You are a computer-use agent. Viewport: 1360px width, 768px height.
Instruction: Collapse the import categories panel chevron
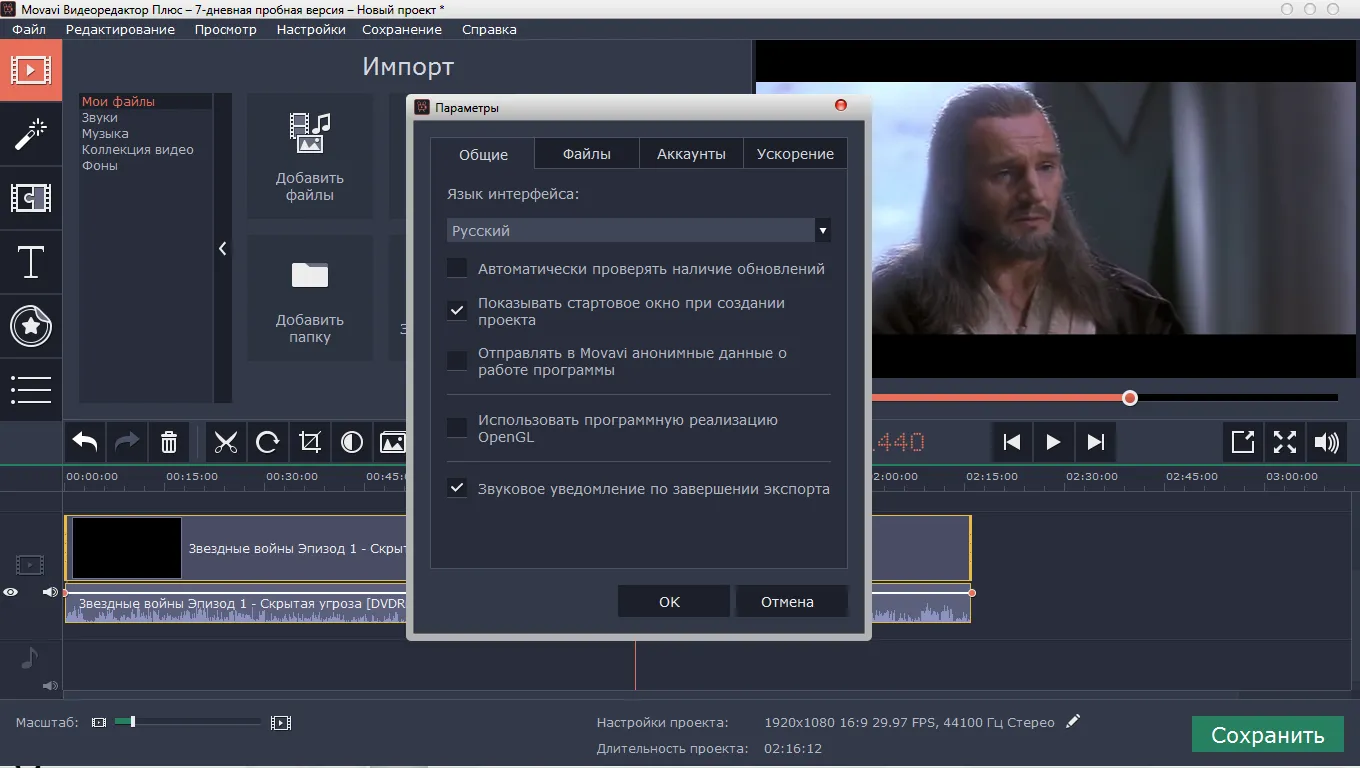[223, 249]
